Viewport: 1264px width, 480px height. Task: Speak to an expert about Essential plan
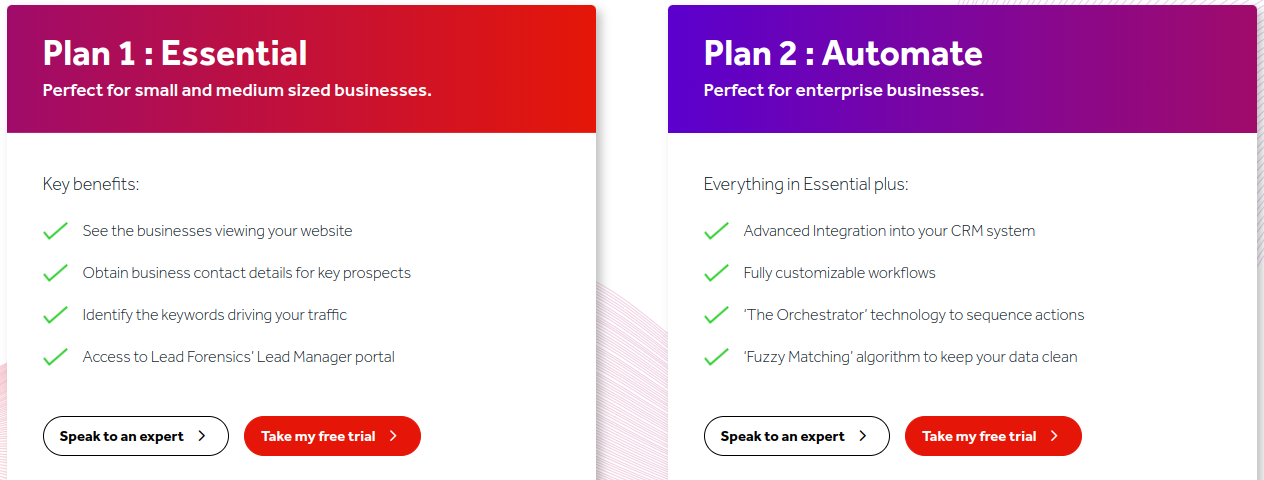[x=136, y=436]
